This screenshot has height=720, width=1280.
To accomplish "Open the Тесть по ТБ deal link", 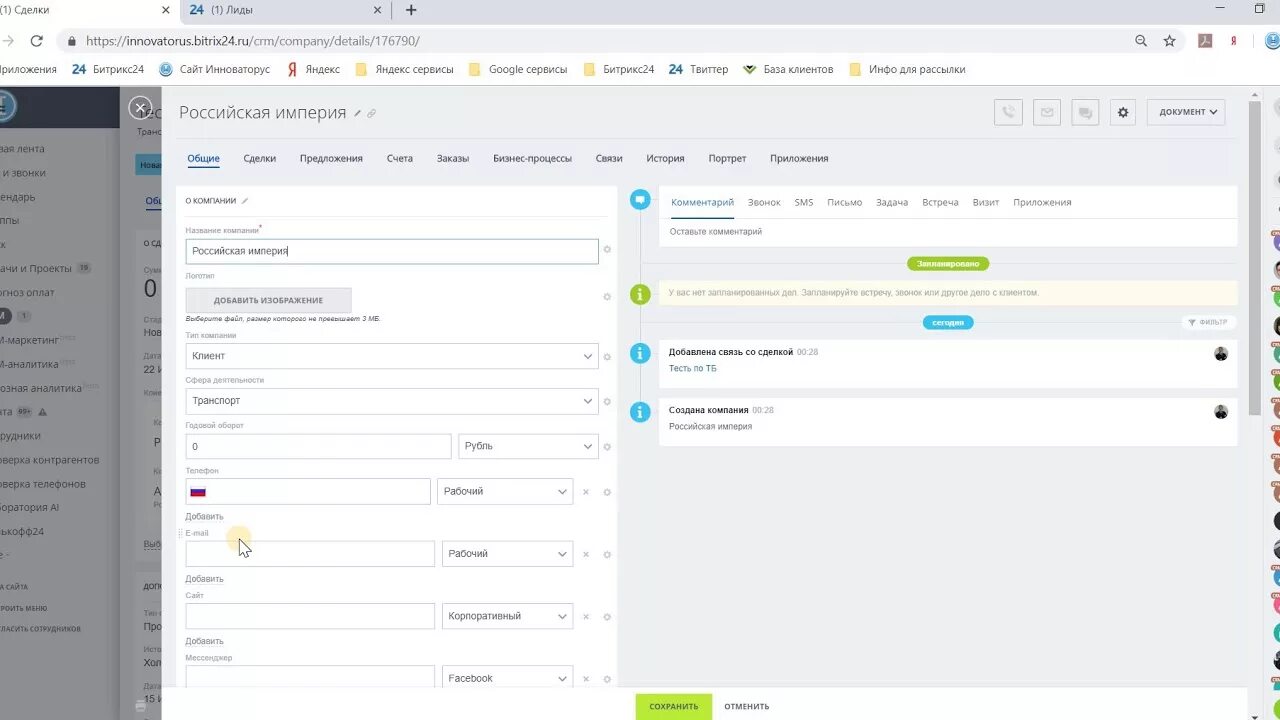I will 693,369.
